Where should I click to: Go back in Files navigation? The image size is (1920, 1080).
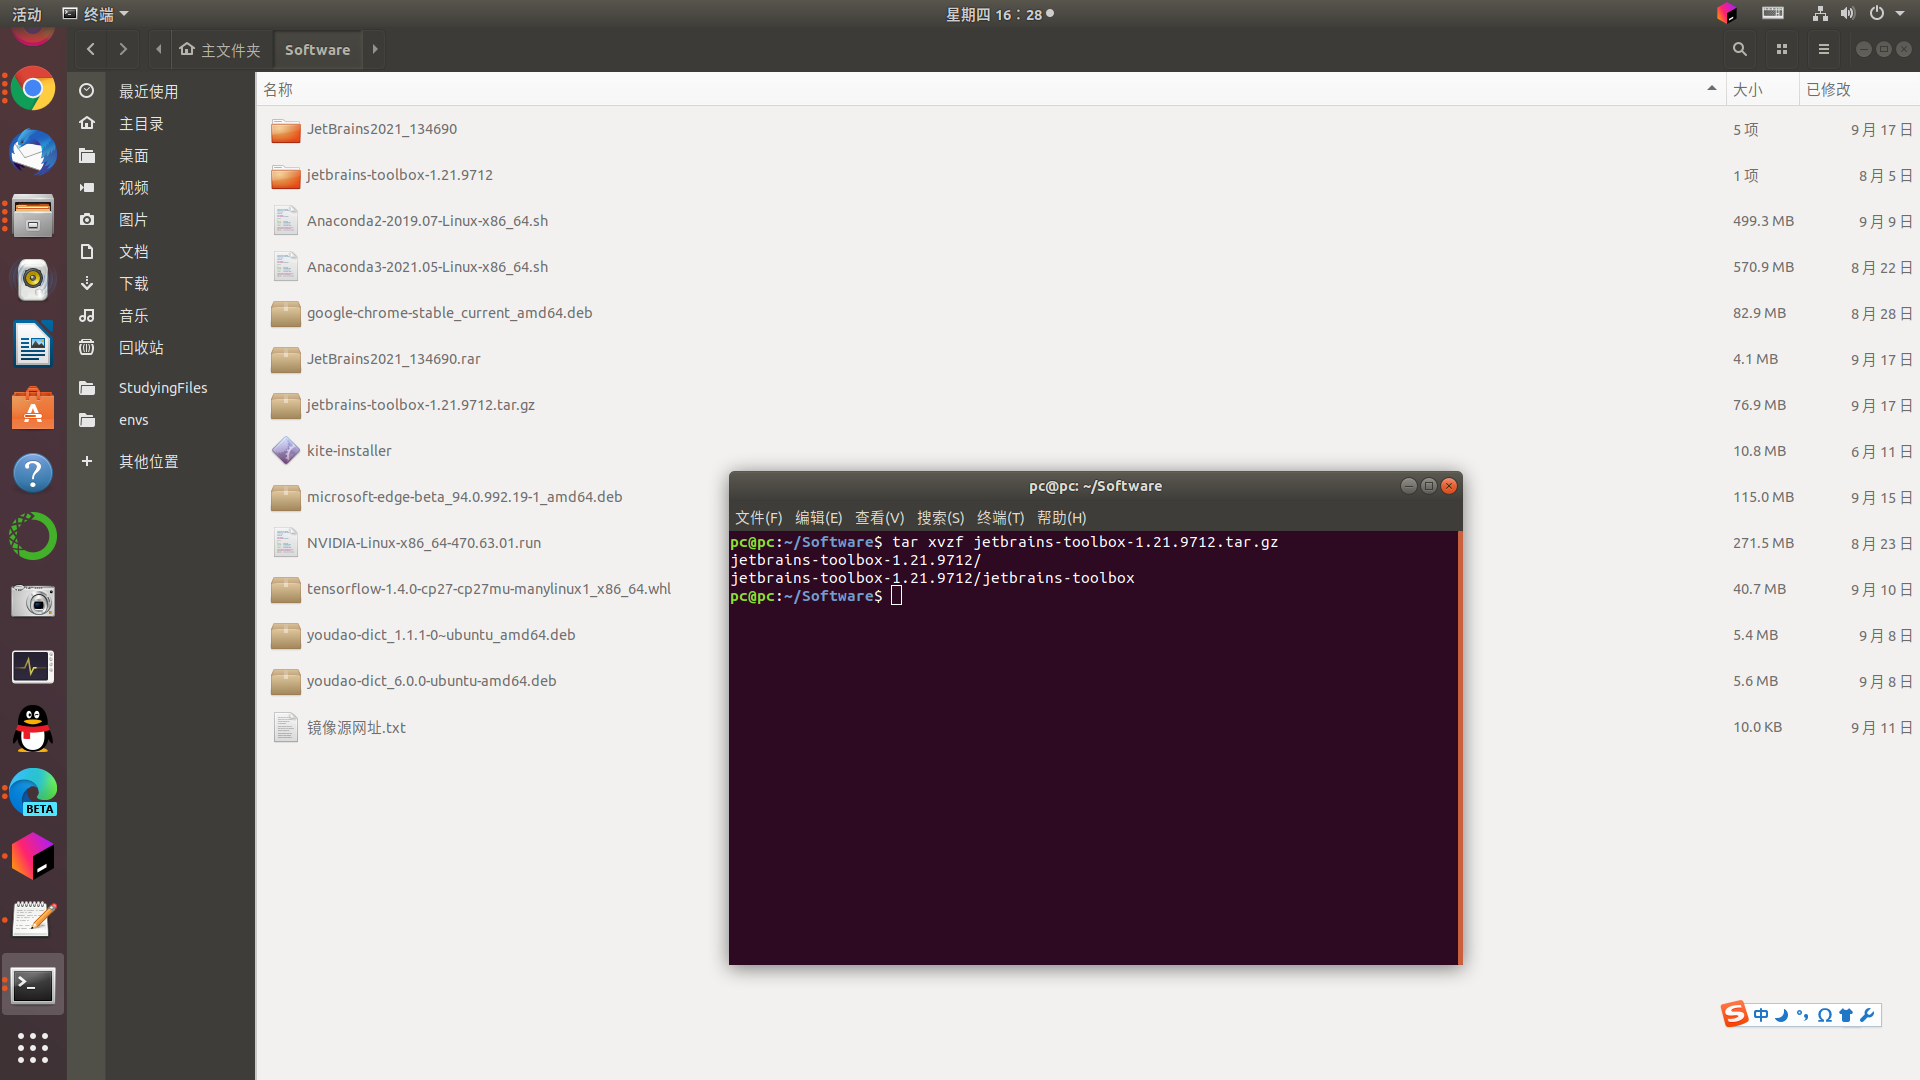pyautogui.click(x=91, y=49)
